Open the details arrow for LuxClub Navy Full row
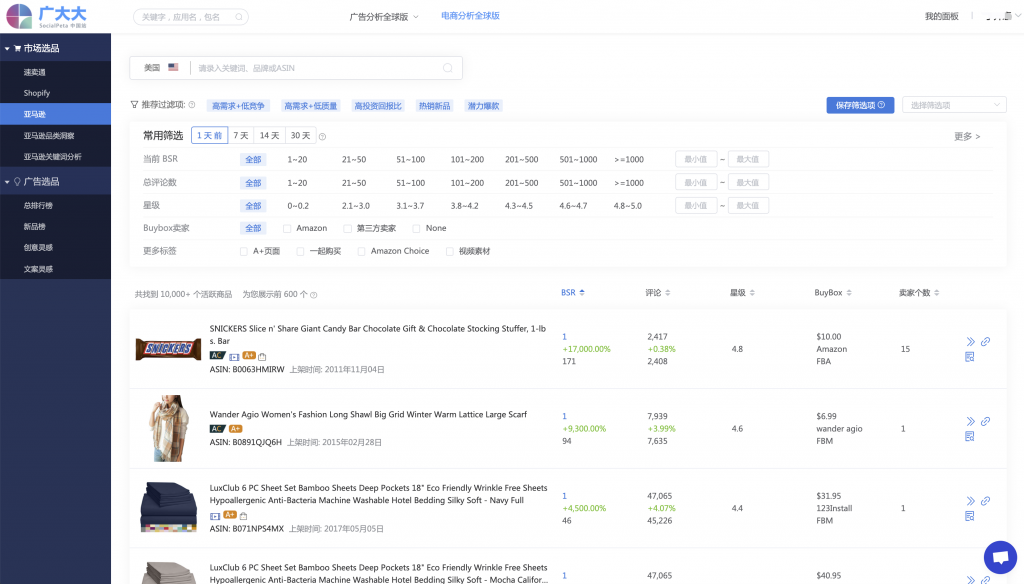Screen dimensions: 1024x584 (970, 501)
